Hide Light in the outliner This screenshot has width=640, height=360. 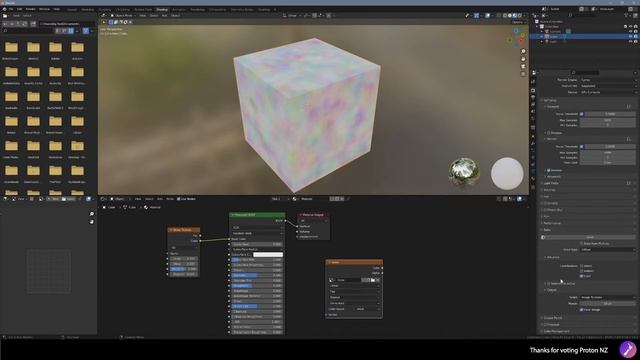tap(631, 42)
